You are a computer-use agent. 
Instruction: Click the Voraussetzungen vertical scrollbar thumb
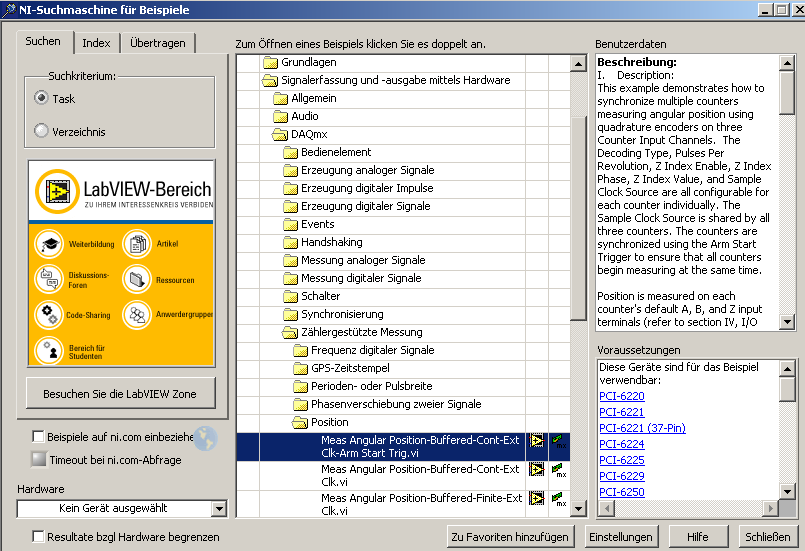(x=787, y=389)
